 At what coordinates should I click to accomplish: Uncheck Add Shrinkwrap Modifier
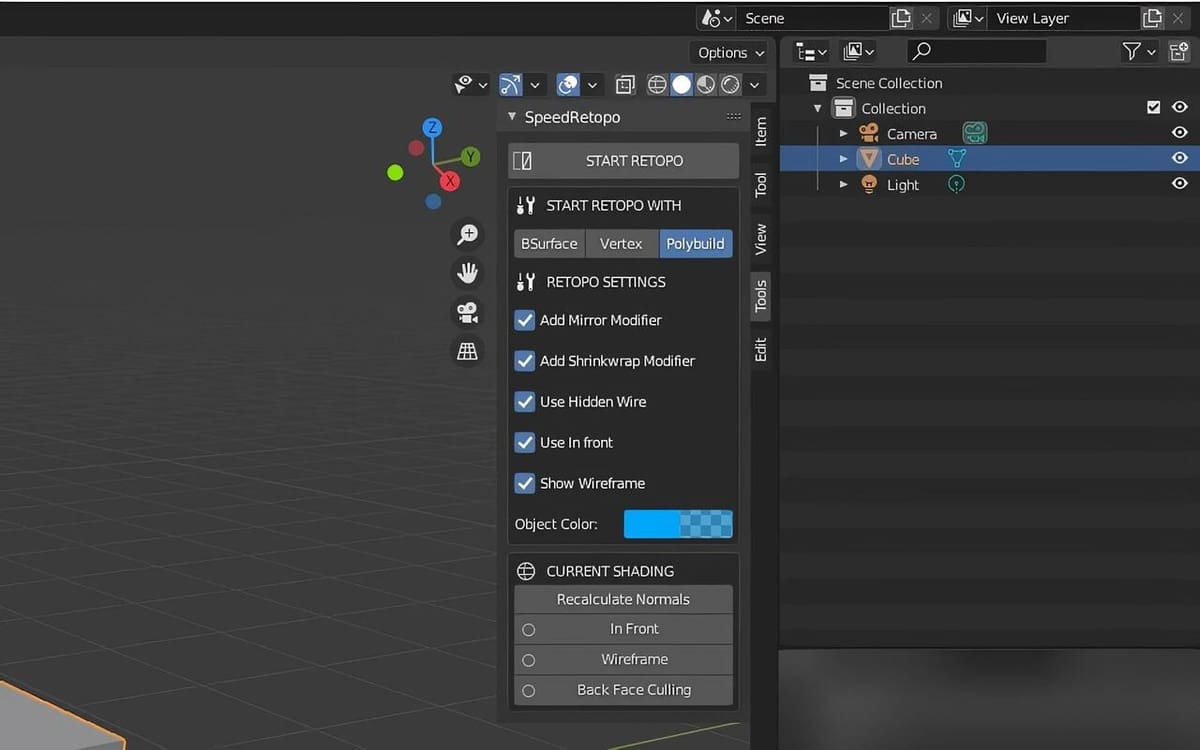pyautogui.click(x=525, y=361)
